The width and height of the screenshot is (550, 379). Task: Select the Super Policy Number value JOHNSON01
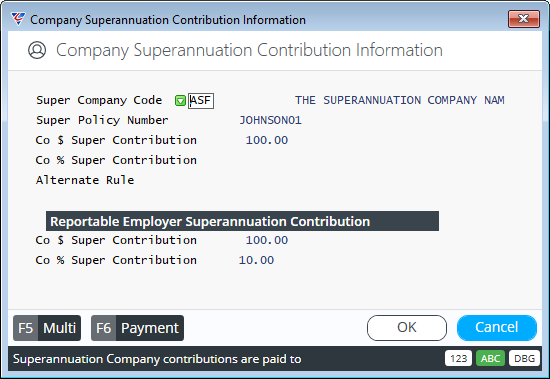[270, 120]
